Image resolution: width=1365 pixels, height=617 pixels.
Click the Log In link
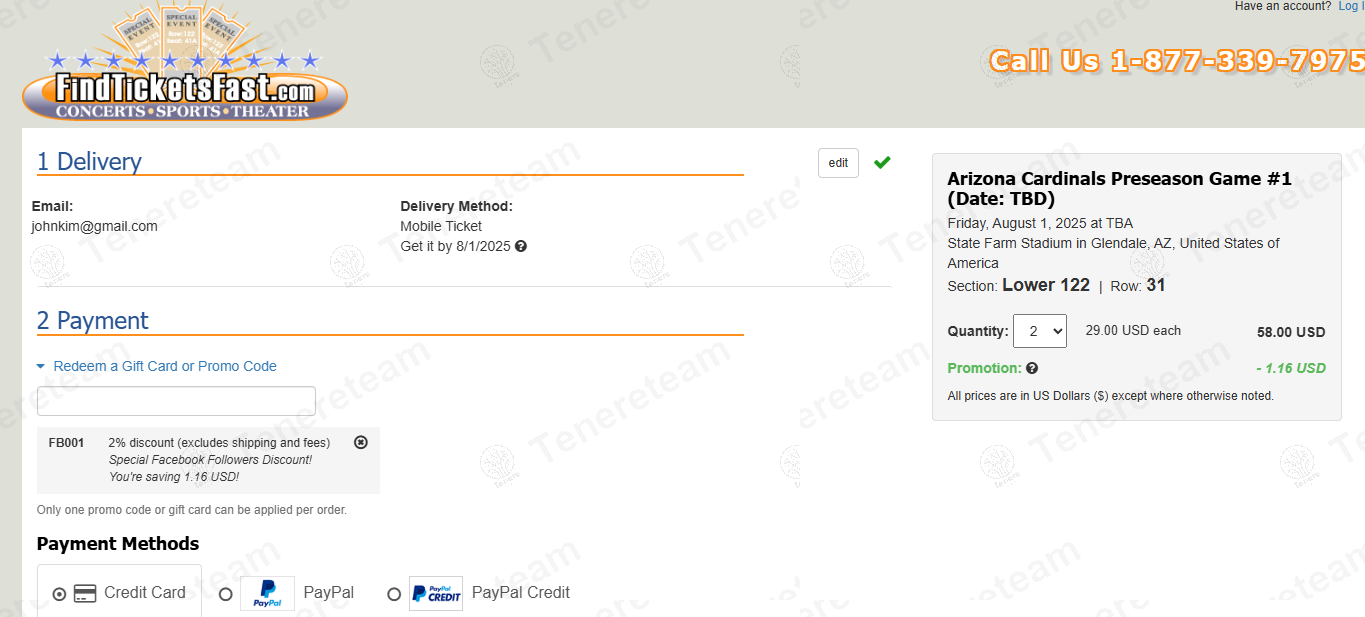pyautogui.click(x=1351, y=6)
